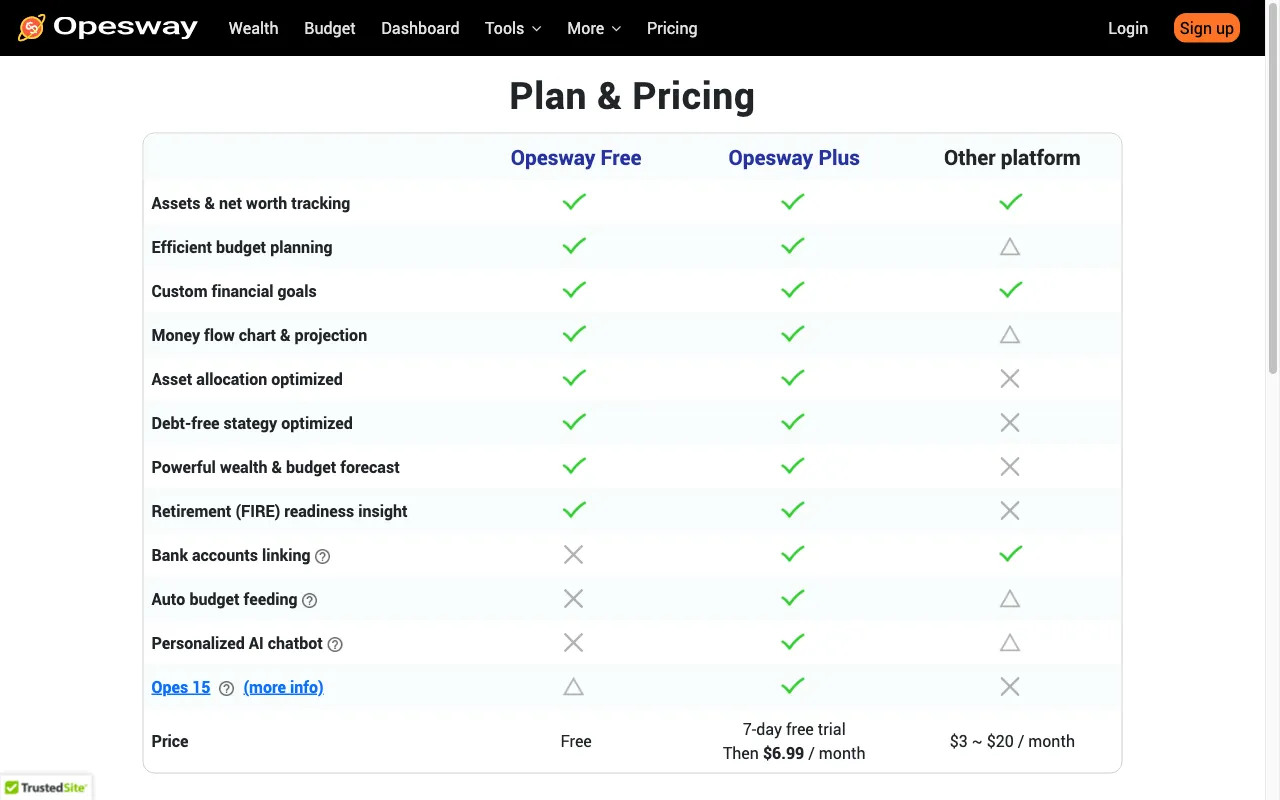This screenshot has width=1280, height=800.
Task: Click the Other platform column header
Action: [1012, 158]
